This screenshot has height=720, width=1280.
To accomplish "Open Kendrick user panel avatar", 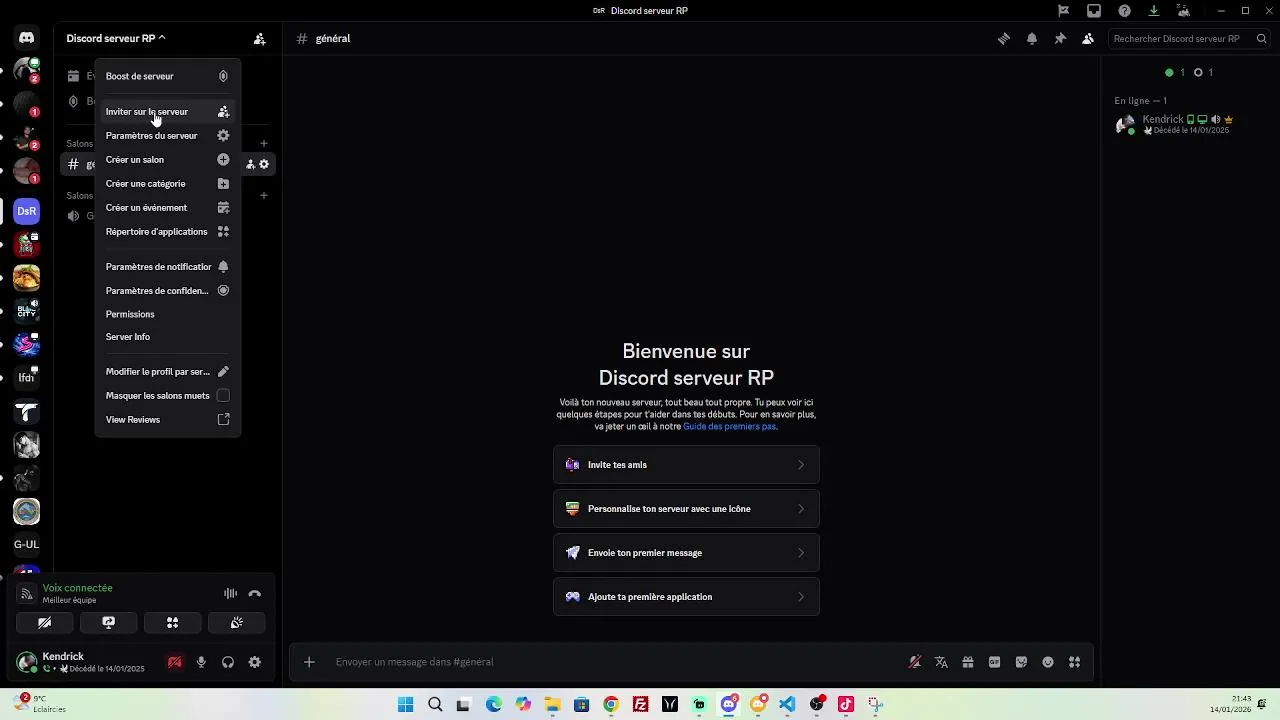I will point(27,662).
